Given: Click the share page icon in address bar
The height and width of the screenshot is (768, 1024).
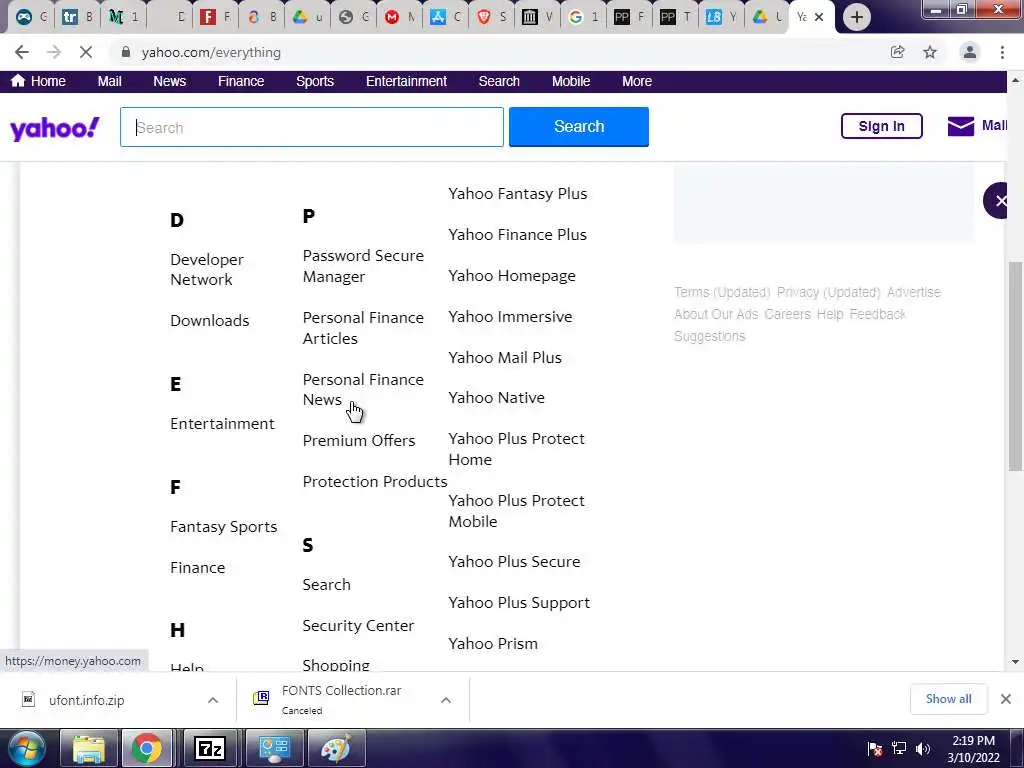Looking at the screenshot, I should pyautogui.click(x=898, y=52).
